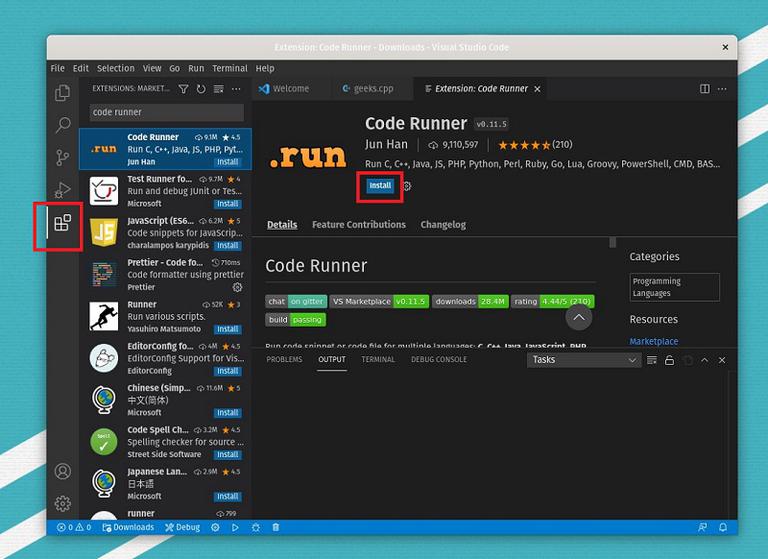Screen dimensions: 768x559
Task: Open the Marketplace resource link
Action: click(x=653, y=341)
